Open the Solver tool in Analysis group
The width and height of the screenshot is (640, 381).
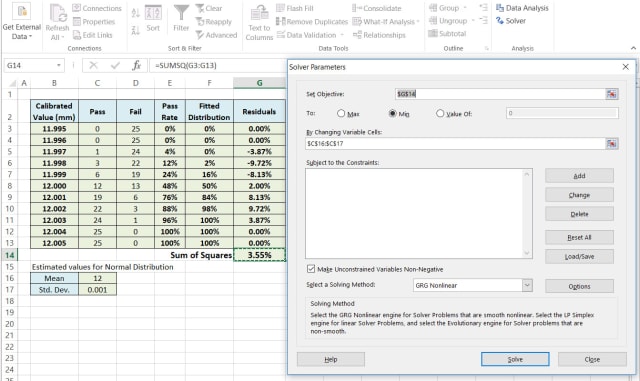point(511,21)
